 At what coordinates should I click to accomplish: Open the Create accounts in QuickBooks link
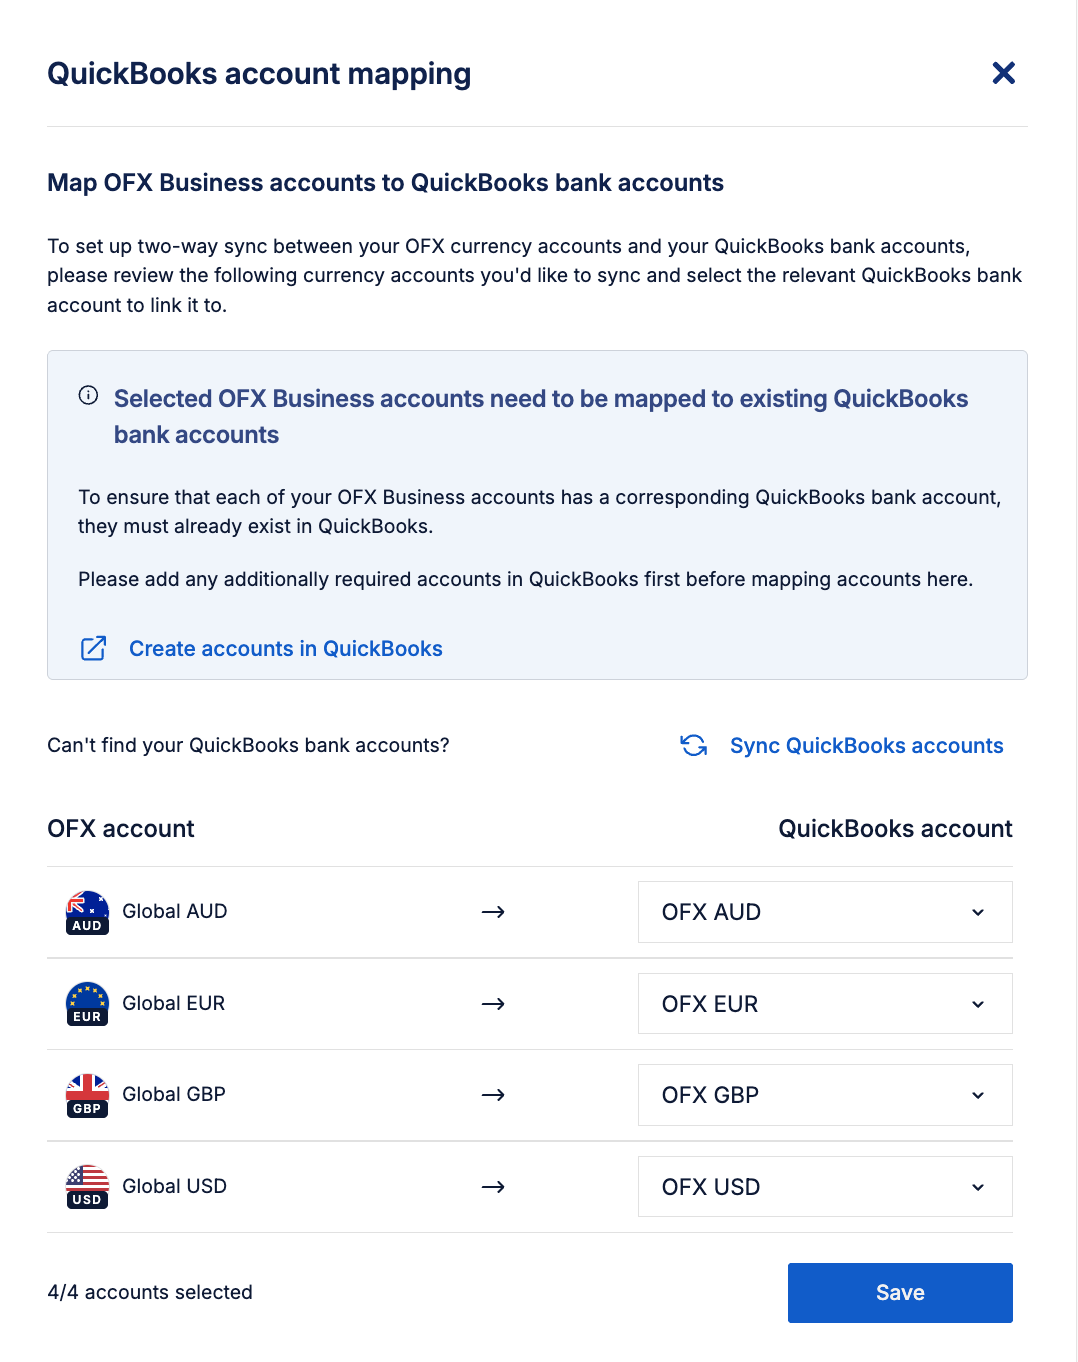[x=285, y=648]
